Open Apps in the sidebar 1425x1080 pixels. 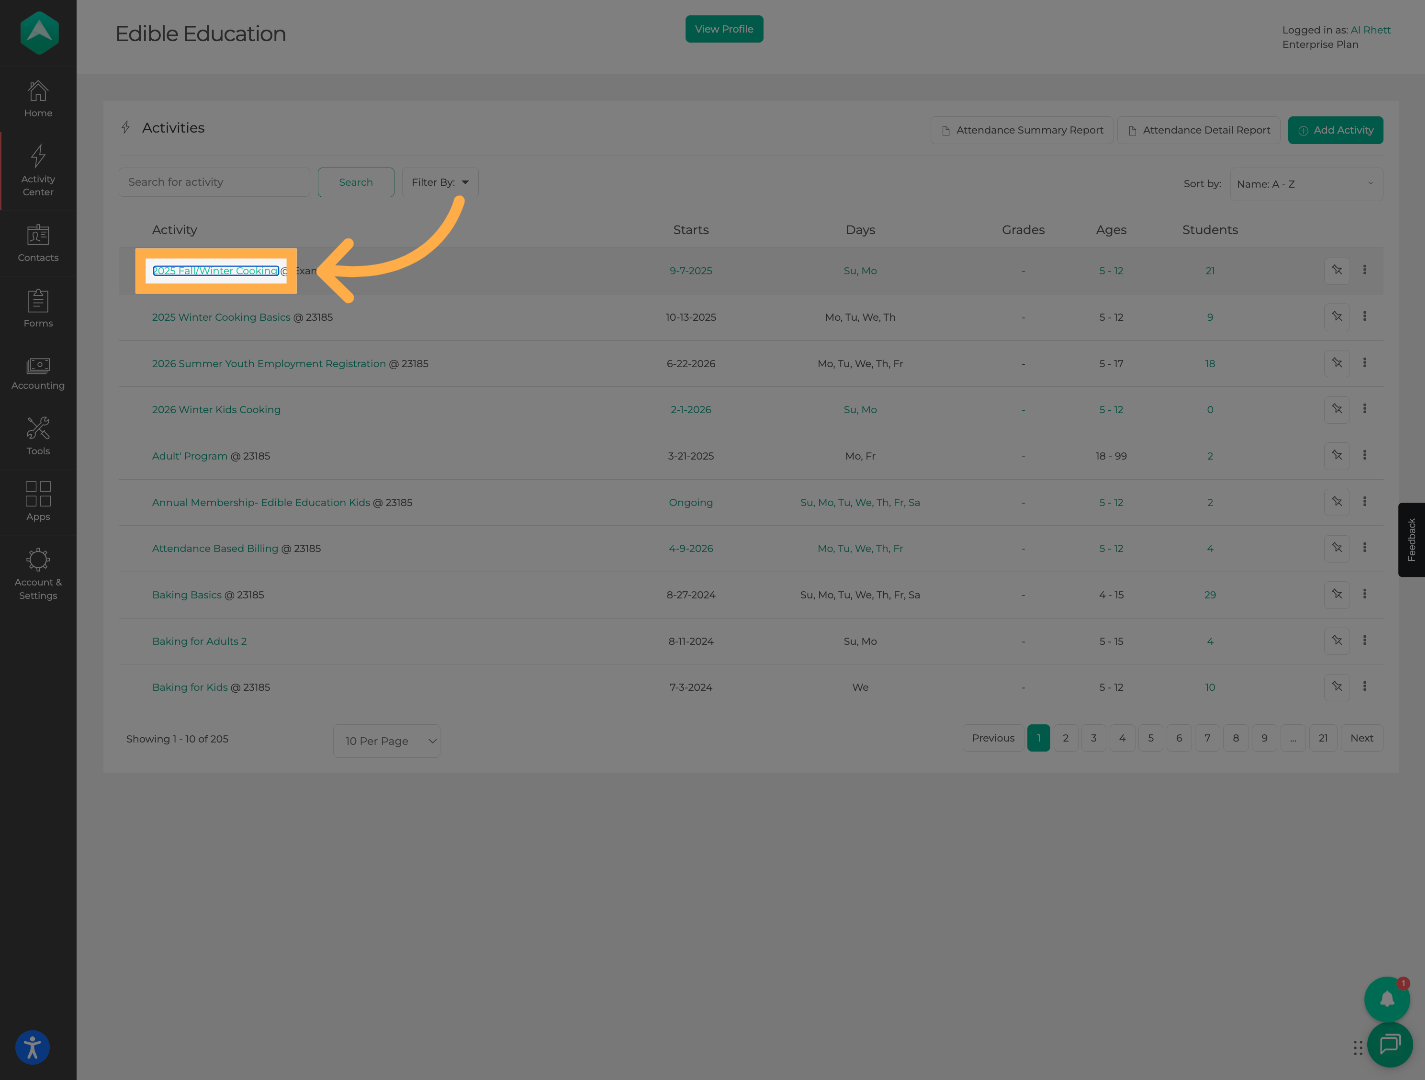point(38,501)
